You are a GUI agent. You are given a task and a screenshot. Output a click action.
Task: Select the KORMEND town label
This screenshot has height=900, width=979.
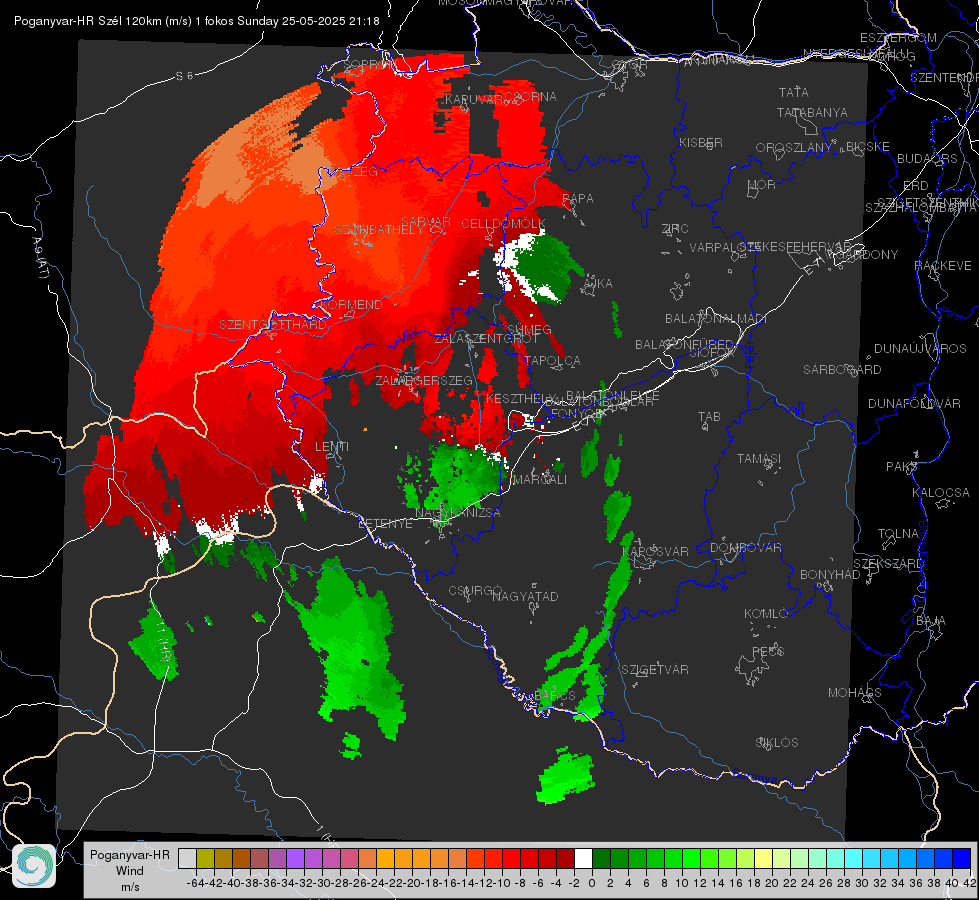[x=351, y=305]
